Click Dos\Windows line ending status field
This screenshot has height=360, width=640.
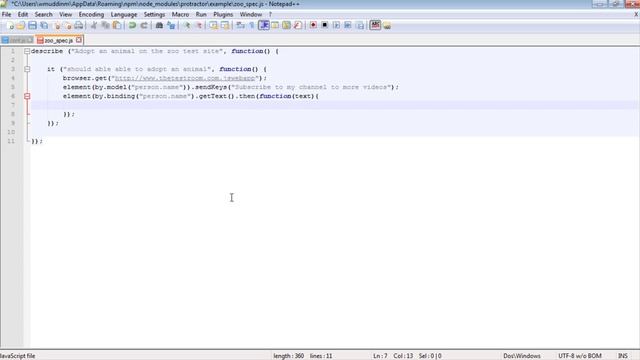pyautogui.click(x=522, y=356)
